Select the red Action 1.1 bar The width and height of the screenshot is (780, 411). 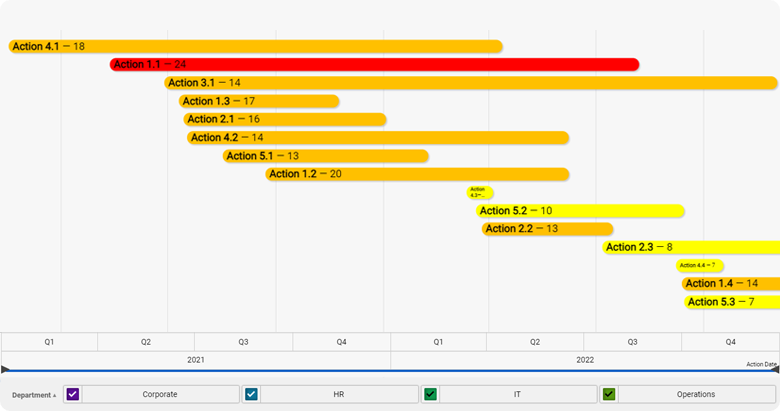coord(374,65)
